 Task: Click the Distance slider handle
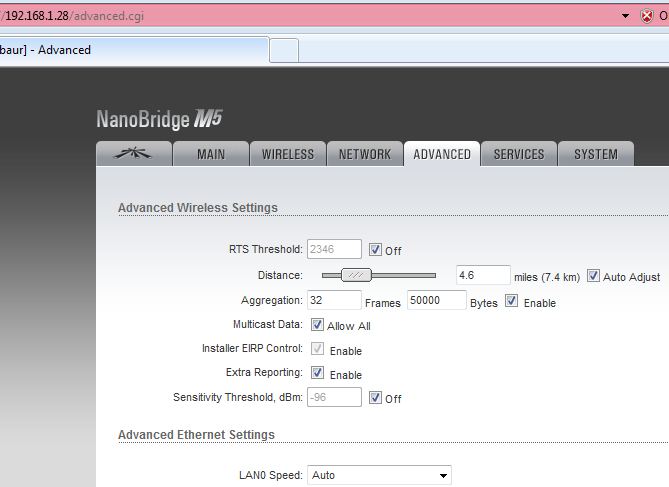356,275
